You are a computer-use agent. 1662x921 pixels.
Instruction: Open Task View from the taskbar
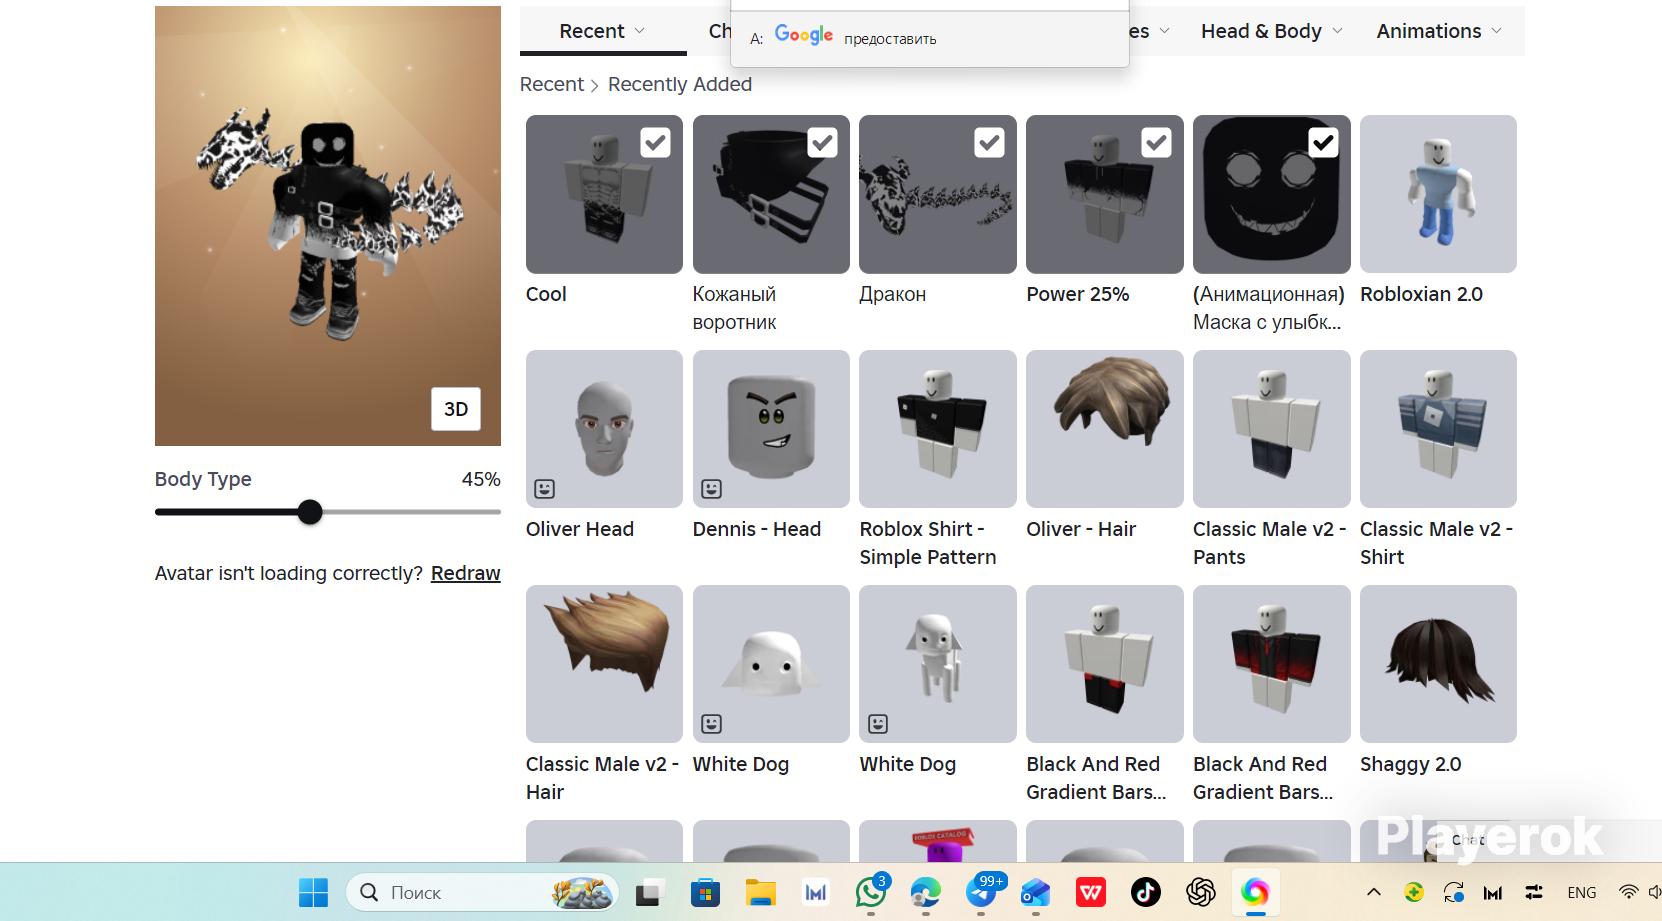click(649, 892)
